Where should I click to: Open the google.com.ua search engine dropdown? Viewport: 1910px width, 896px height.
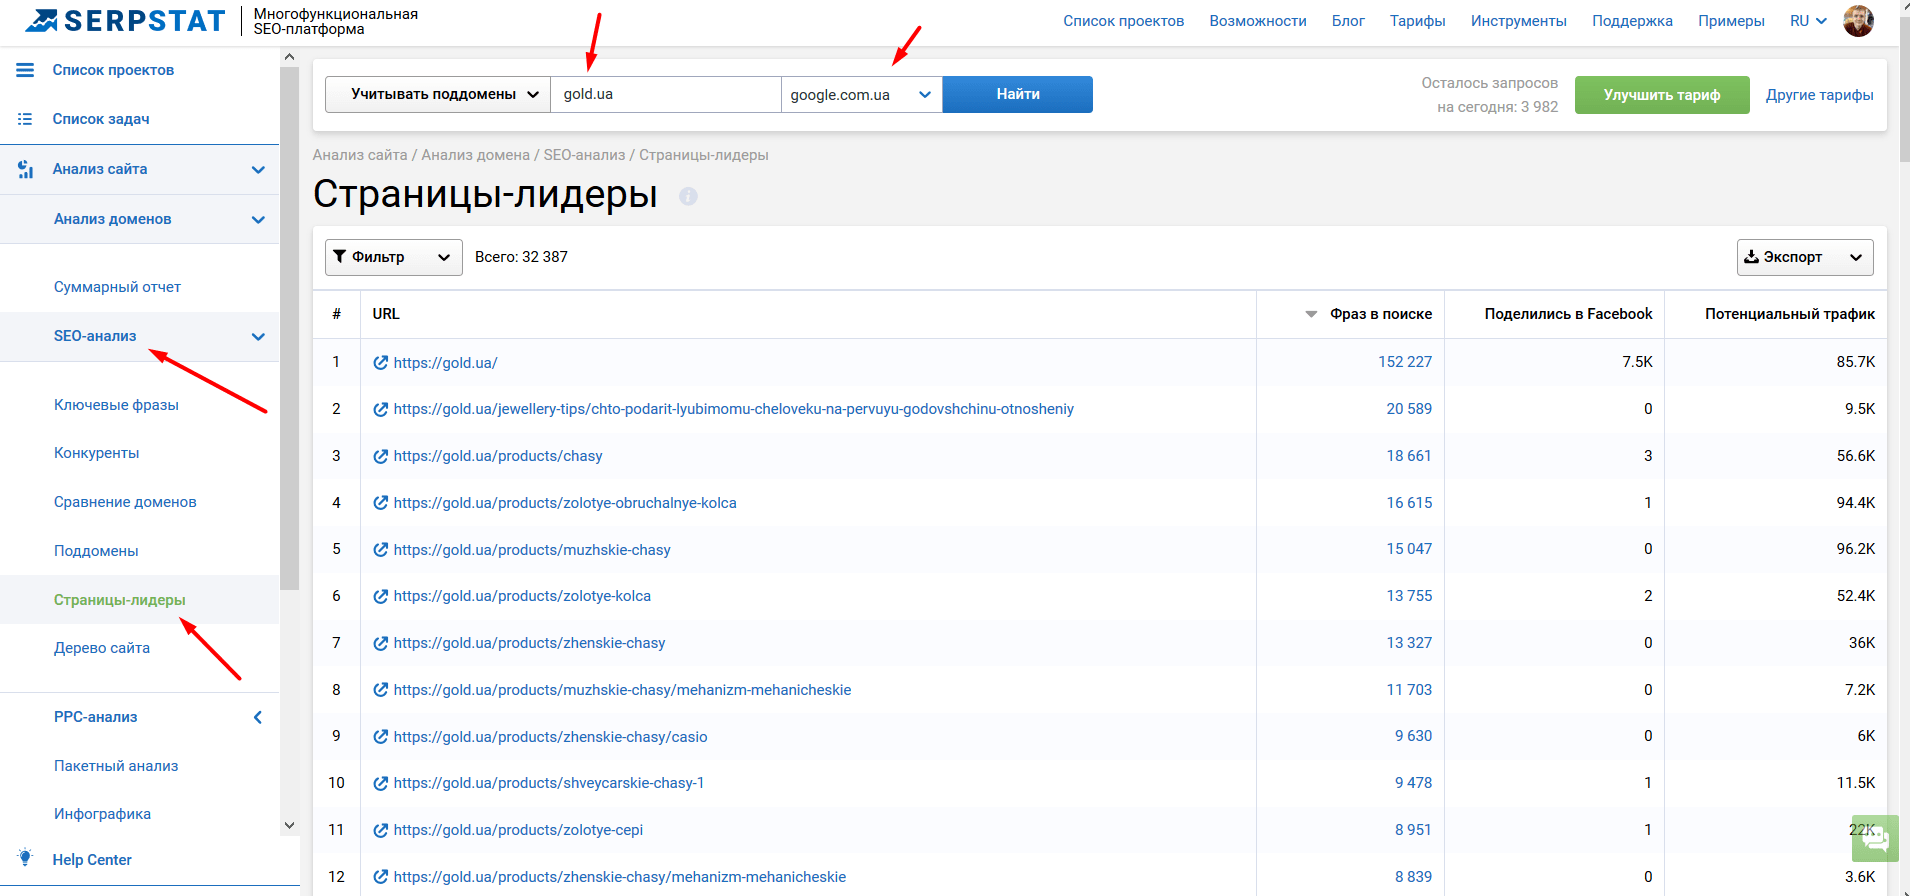tap(860, 95)
